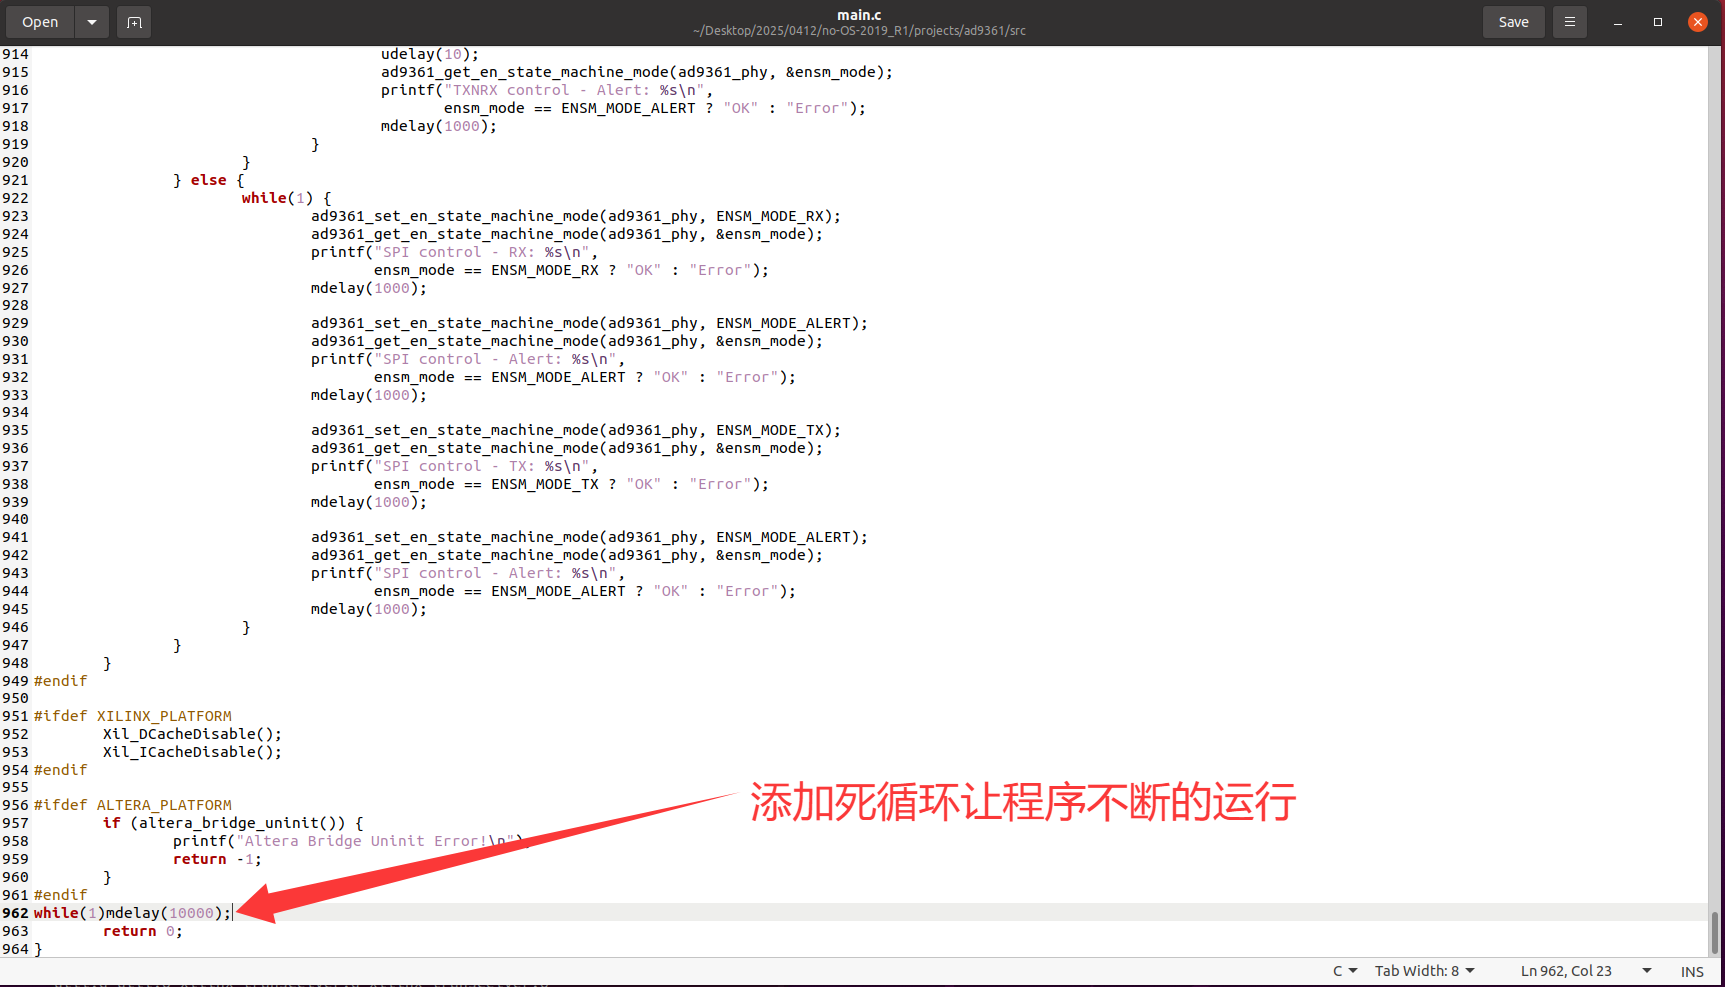Save the main.c file
The width and height of the screenshot is (1725, 987).
click(x=1513, y=22)
